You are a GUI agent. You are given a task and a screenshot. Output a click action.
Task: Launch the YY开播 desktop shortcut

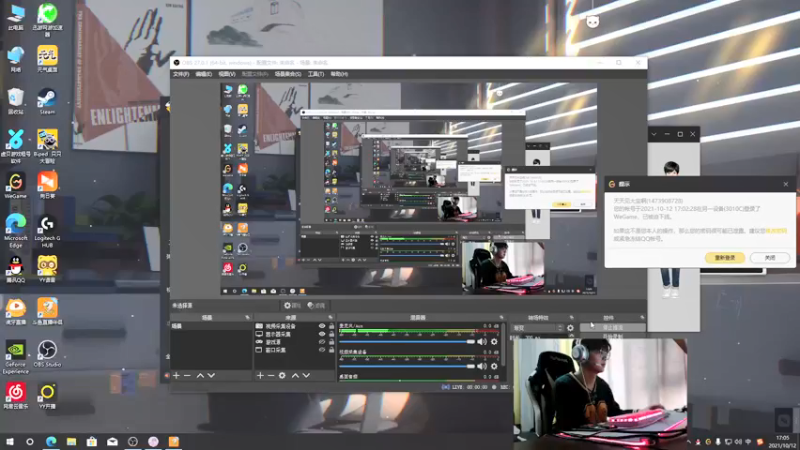tap(47, 396)
